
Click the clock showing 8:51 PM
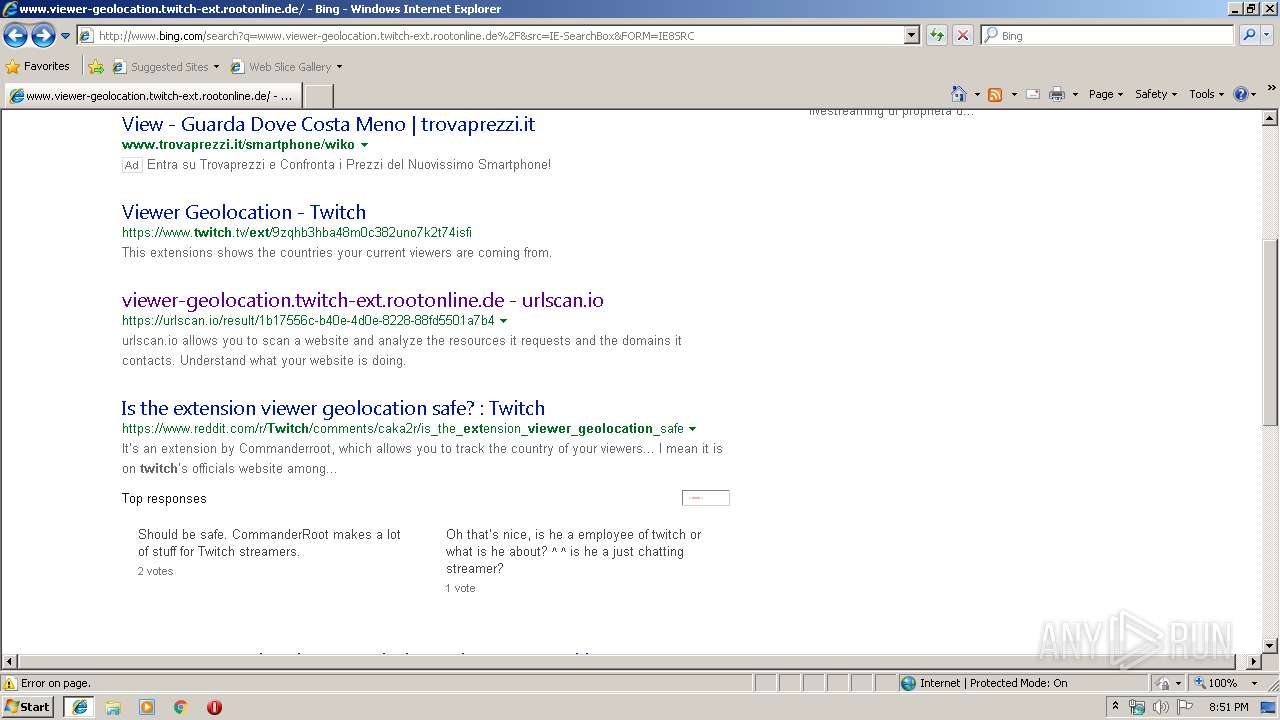pyautogui.click(x=1228, y=707)
